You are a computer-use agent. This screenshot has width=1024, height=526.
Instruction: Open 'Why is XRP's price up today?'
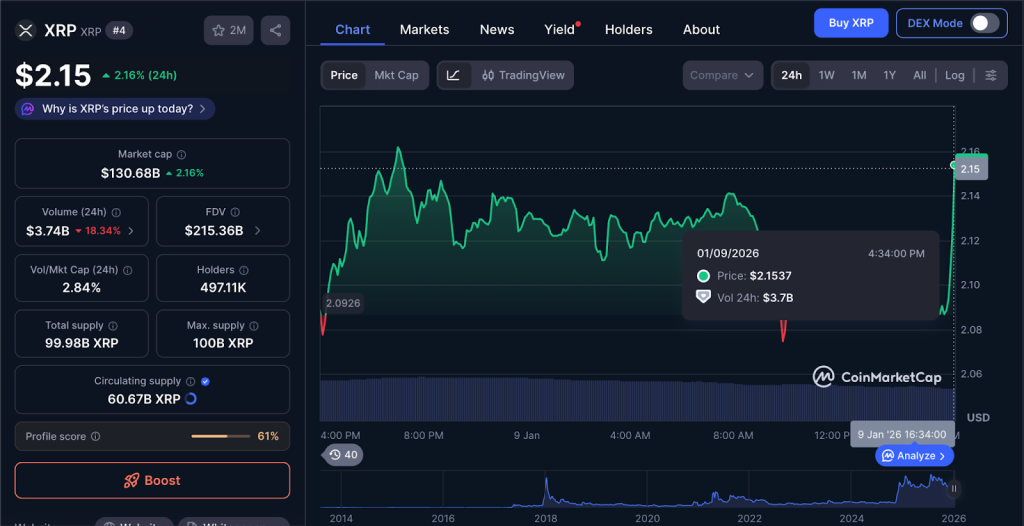point(115,109)
